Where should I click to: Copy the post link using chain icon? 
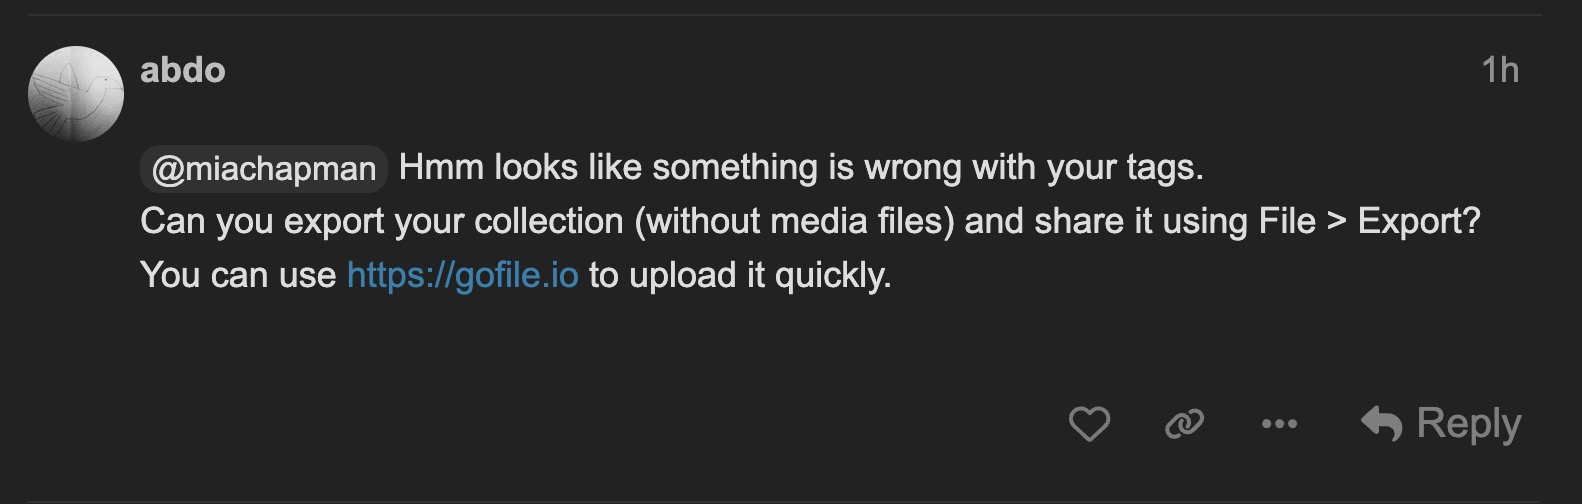[1184, 424]
